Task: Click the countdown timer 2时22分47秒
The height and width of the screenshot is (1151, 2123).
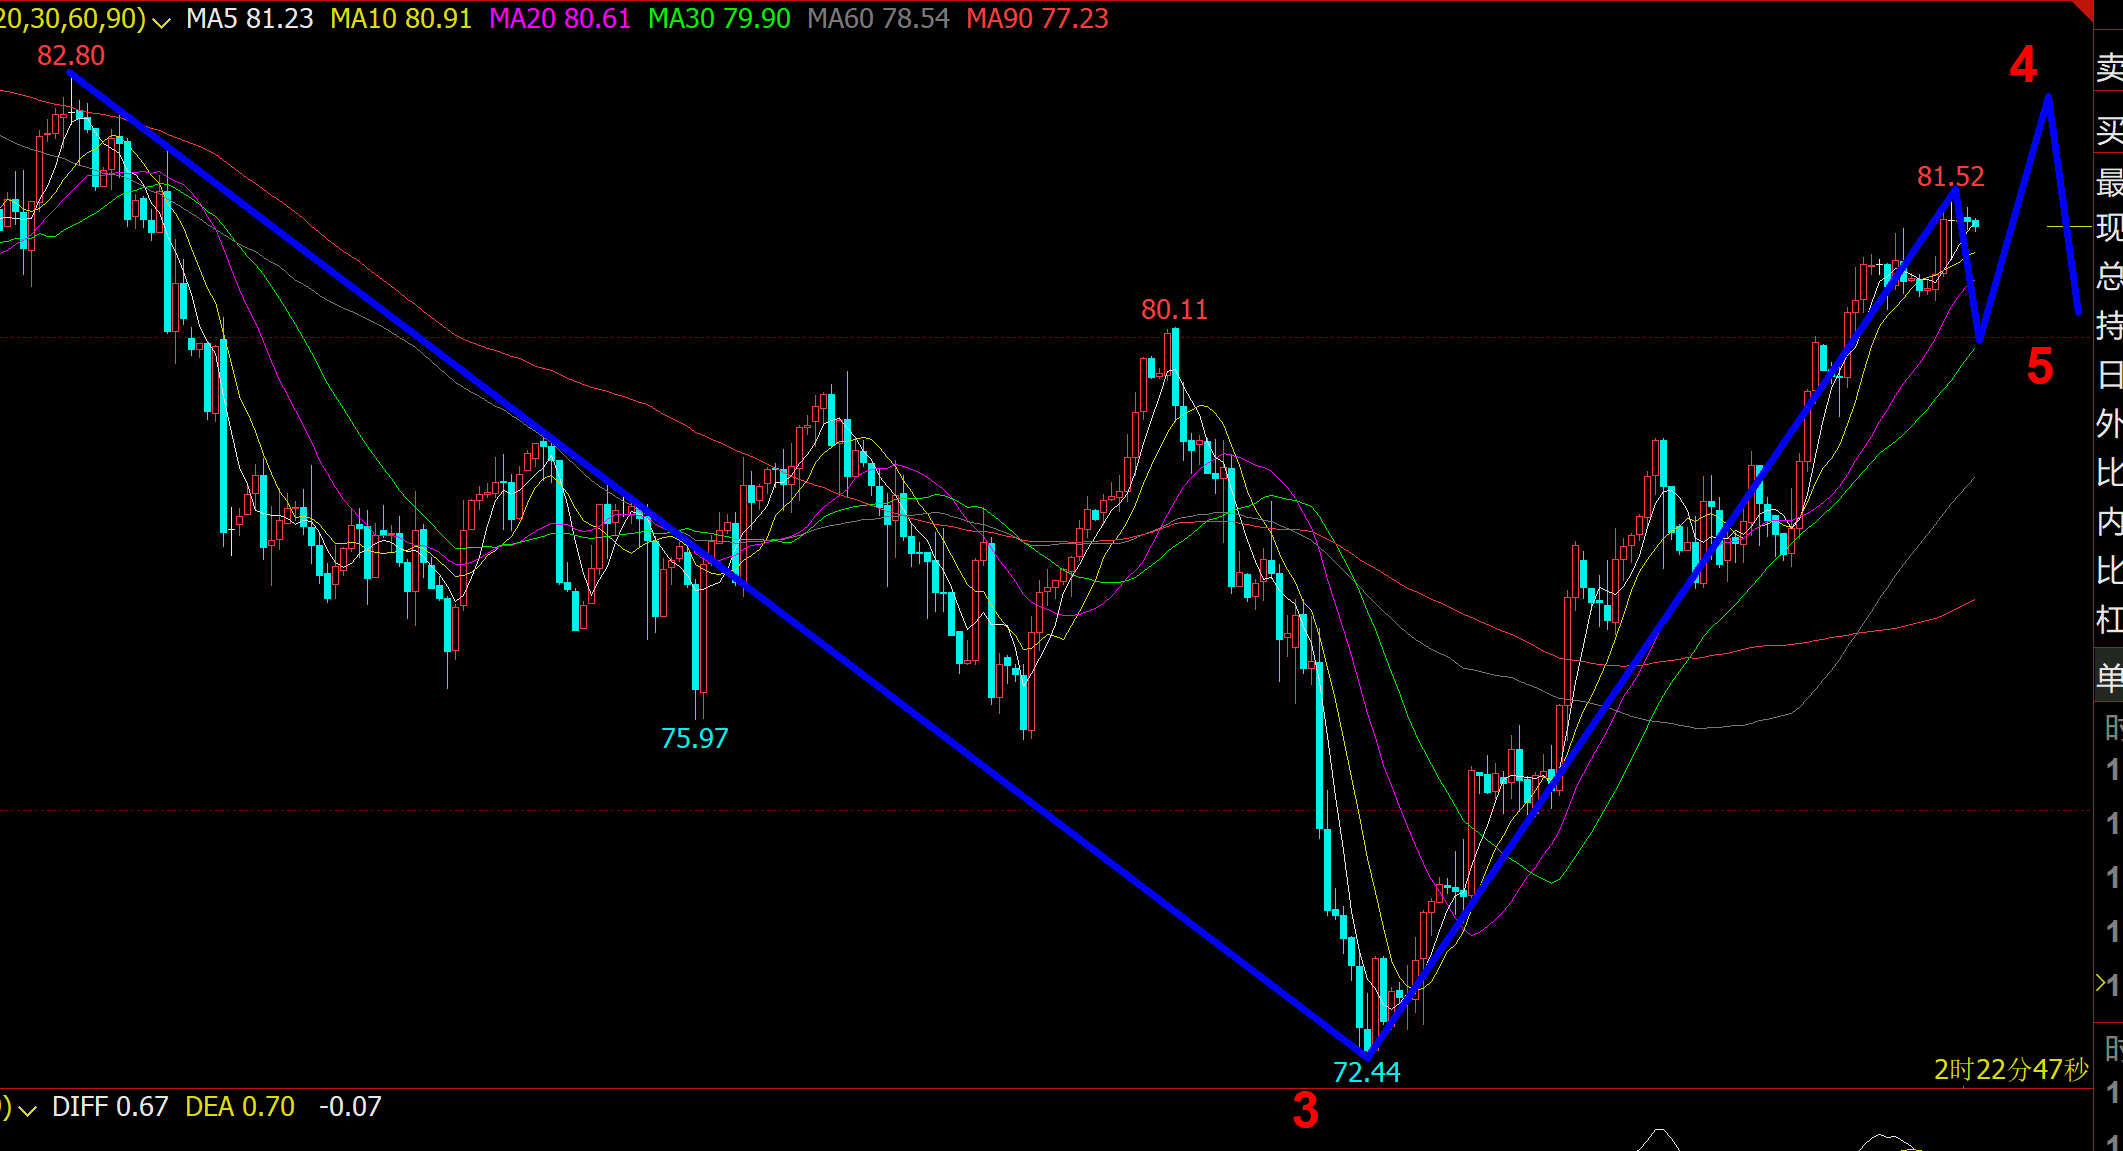Action: tap(2011, 1070)
